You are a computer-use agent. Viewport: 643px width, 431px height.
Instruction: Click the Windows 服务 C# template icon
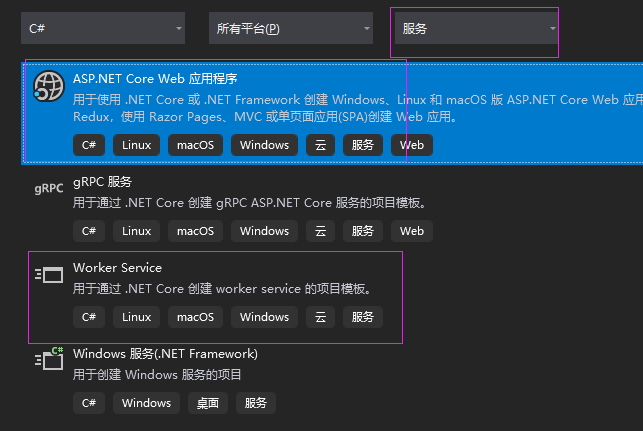click(x=48, y=360)
